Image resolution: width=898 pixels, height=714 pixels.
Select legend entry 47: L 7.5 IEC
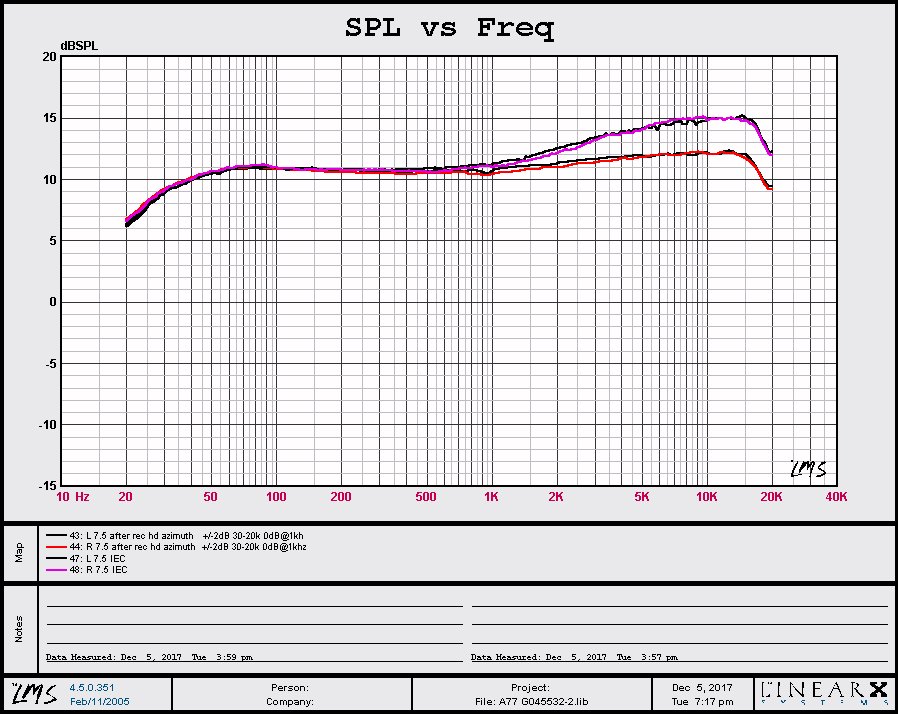99,558
